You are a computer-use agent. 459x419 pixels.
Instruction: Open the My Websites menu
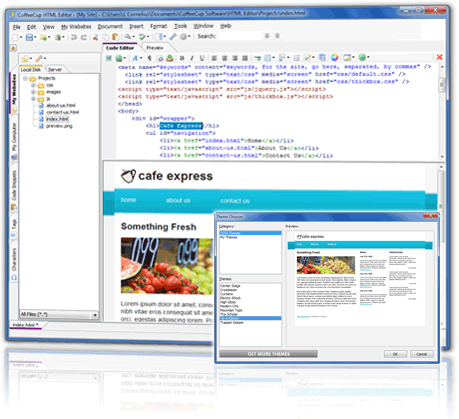pyautogui.click(x=76, y=27)
